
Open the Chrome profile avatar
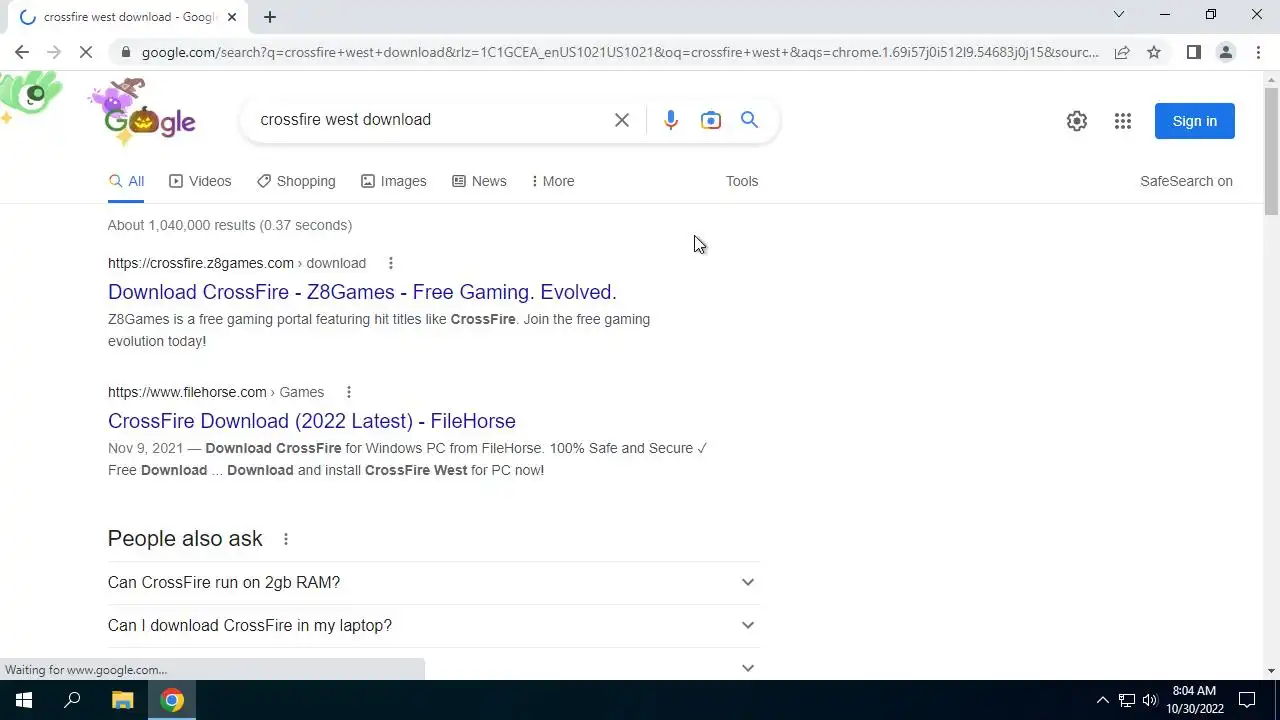tap(1225, 52)
